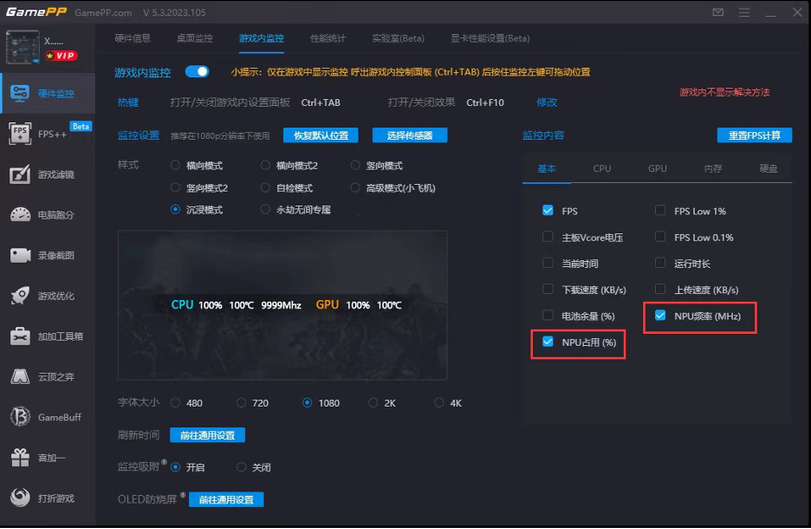This screenshot has width=811, height=529.
Task: Click 前往通用设置 button beside OLED防烧屏
Action: tap(226, 500)
